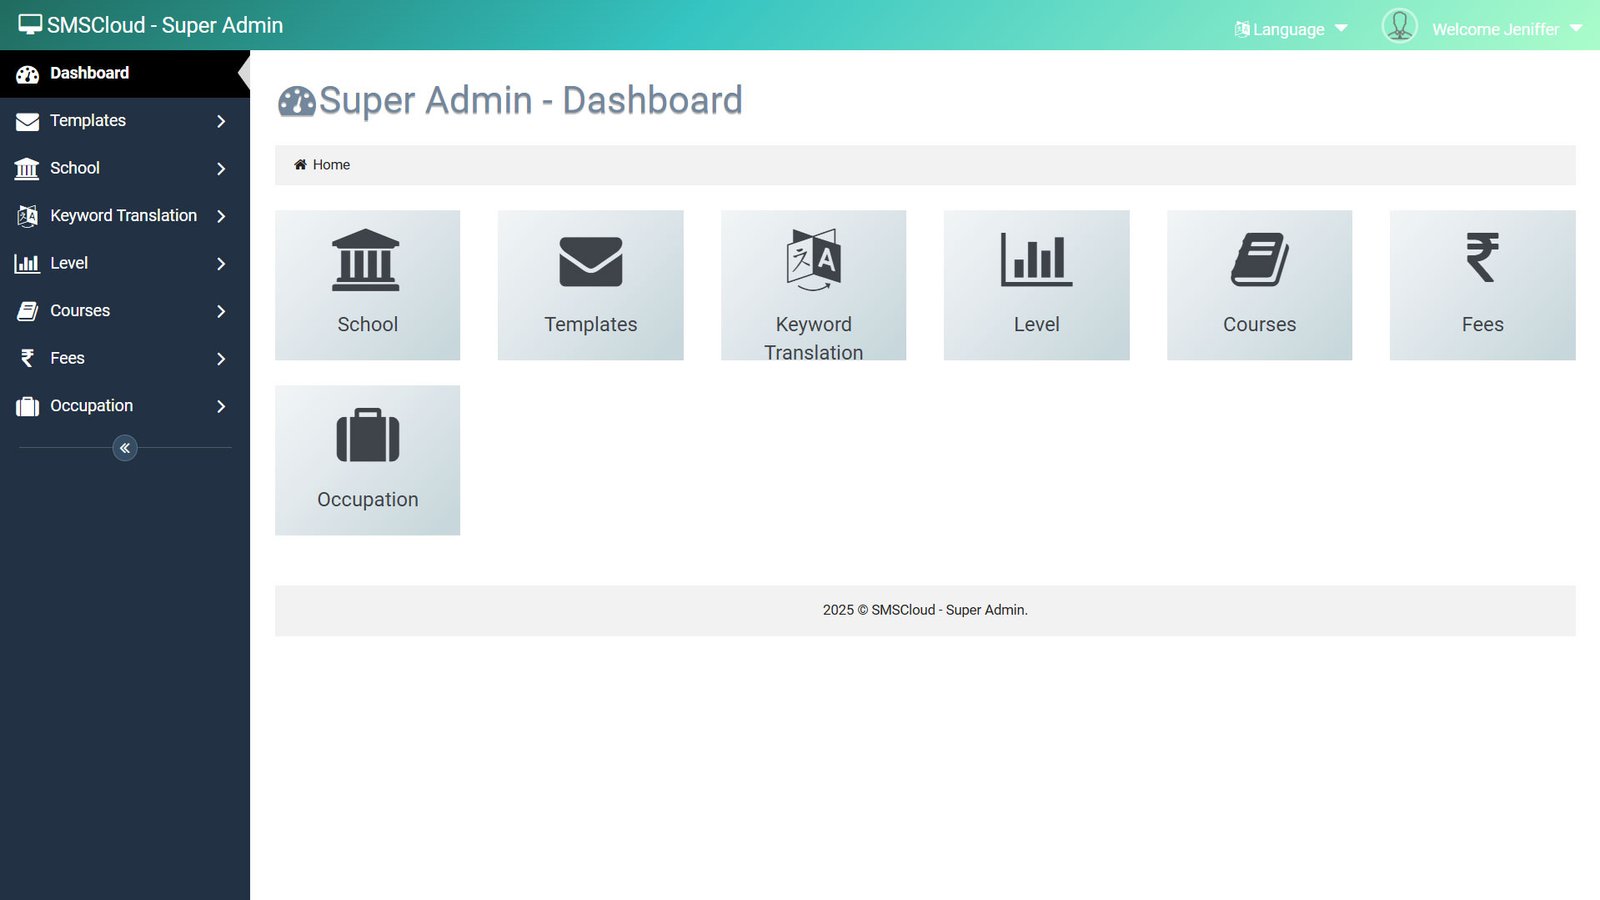
Task: Click the Home breadcrumb house icon
Action: 300,165
